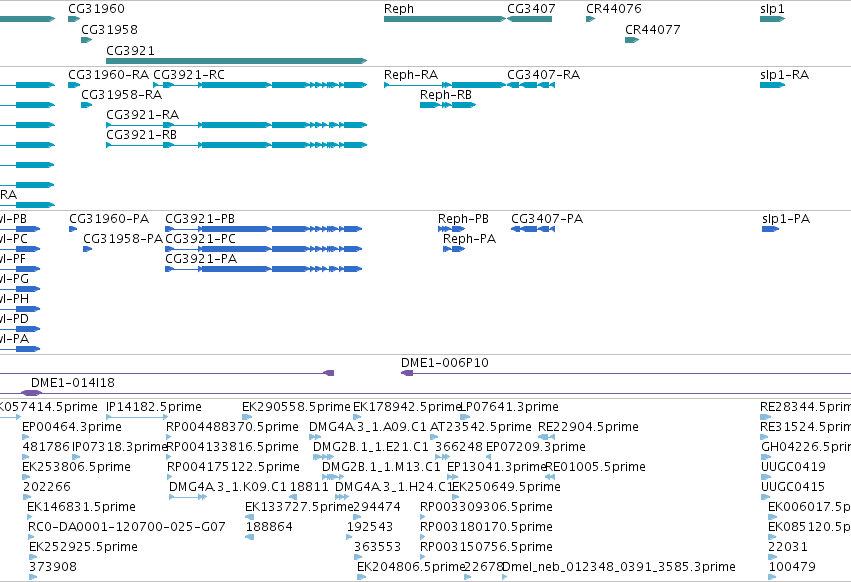This screenshot has width=851, height=582.
Task: Click the CG31958-RA transcript label
Action: point(122,94)
